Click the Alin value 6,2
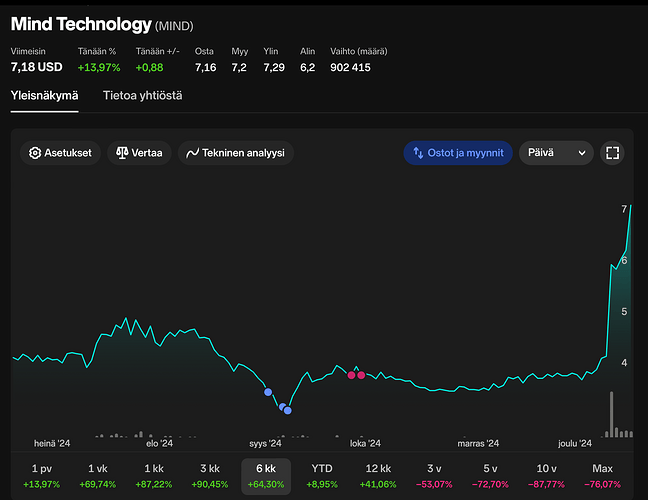Screen dimensions: 648x500 click(x=307, y=67)
